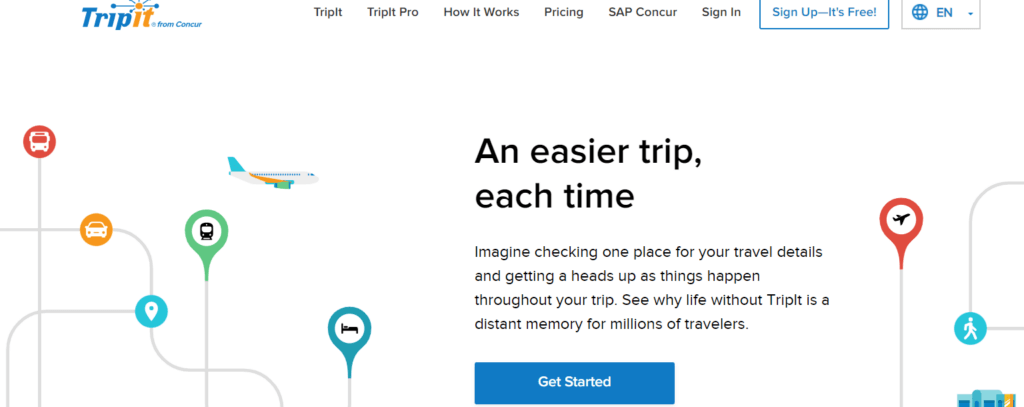The height and width of the screenshot is (407, 1024).
Task: Click the globe language icon
Action: 921,13
